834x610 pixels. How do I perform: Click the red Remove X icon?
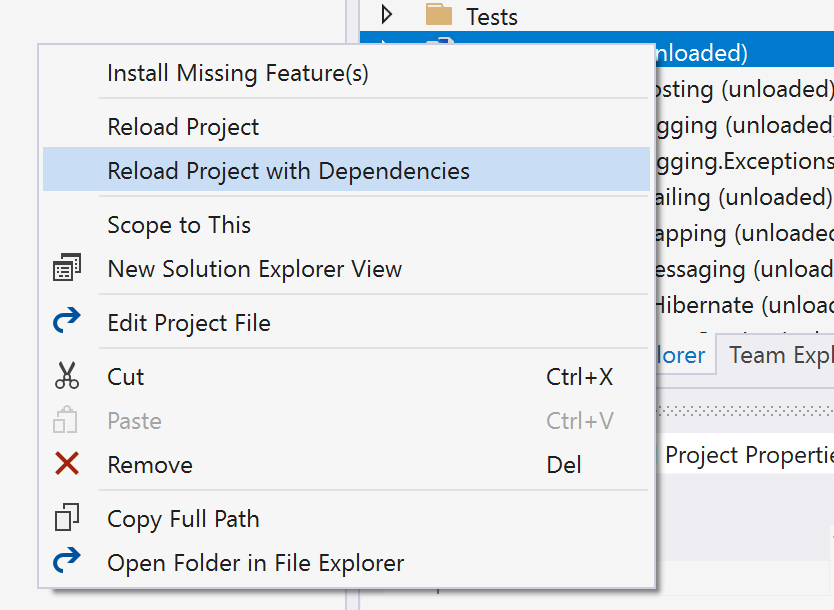67,465
